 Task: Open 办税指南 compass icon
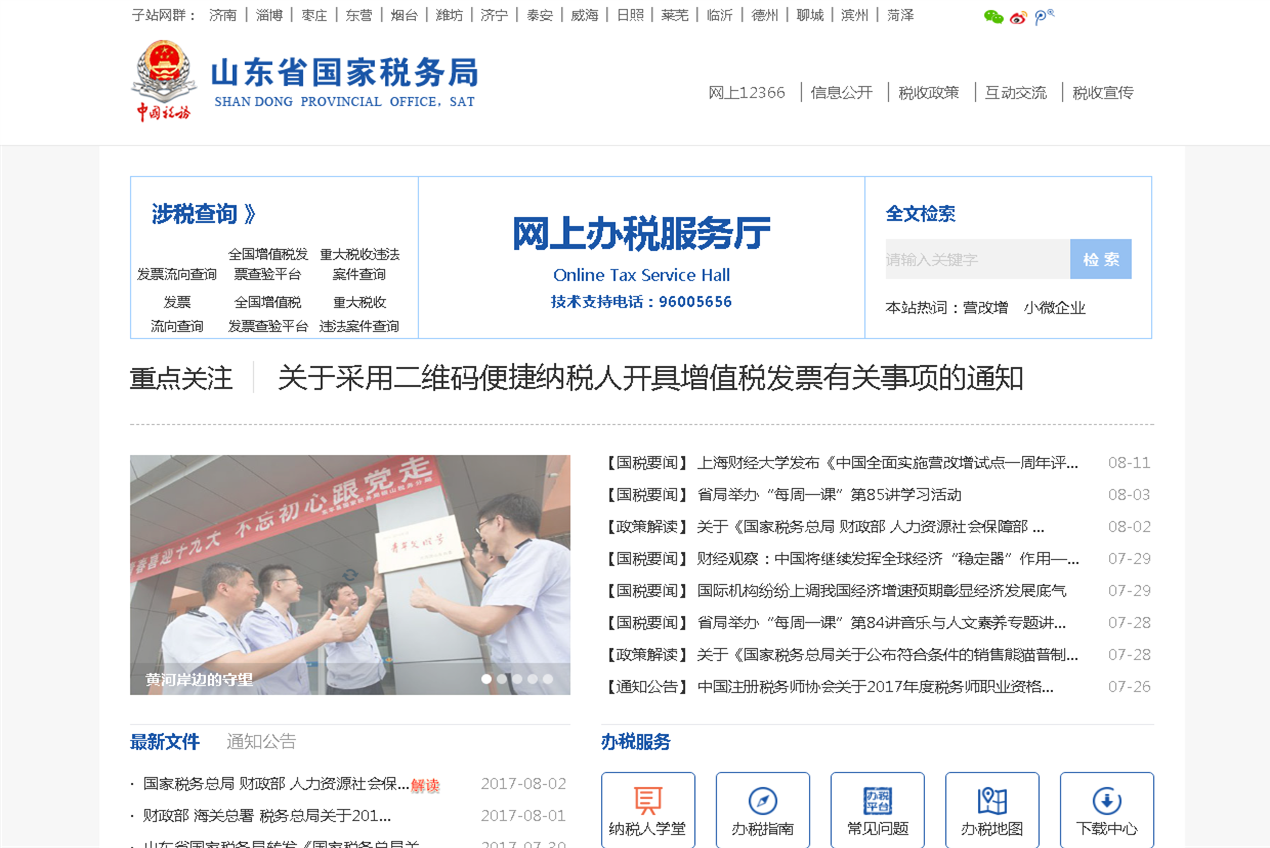(x=762, y=810)
